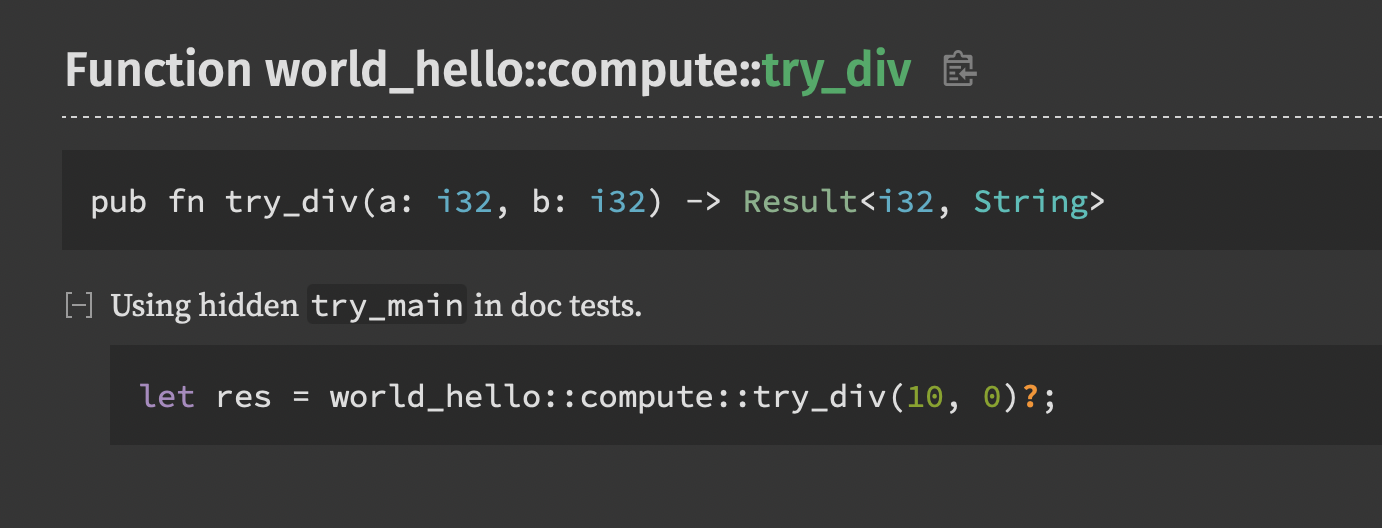Click the try_main inline code
This screenshot has width=1382, height=528.
coord(387,305)
